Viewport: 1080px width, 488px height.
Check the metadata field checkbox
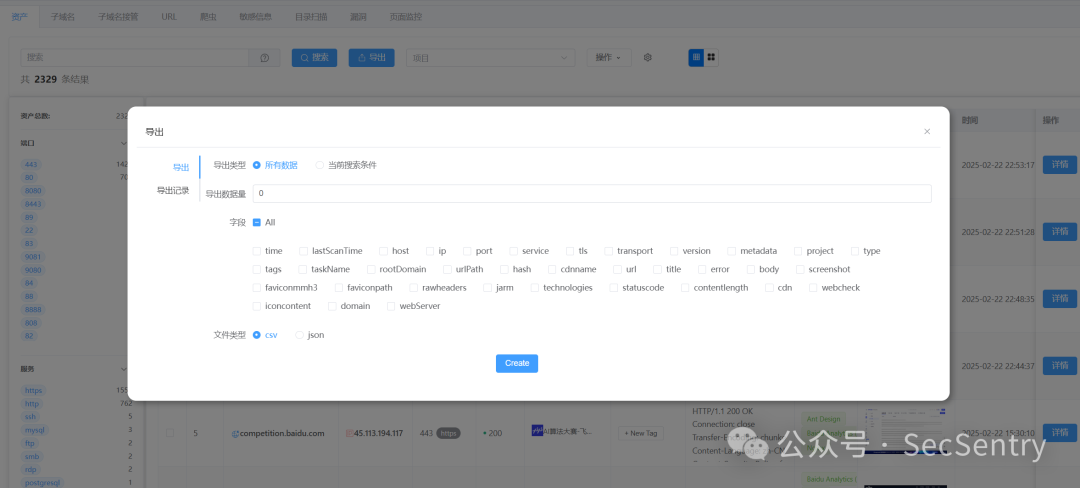[x=732, y=251]
